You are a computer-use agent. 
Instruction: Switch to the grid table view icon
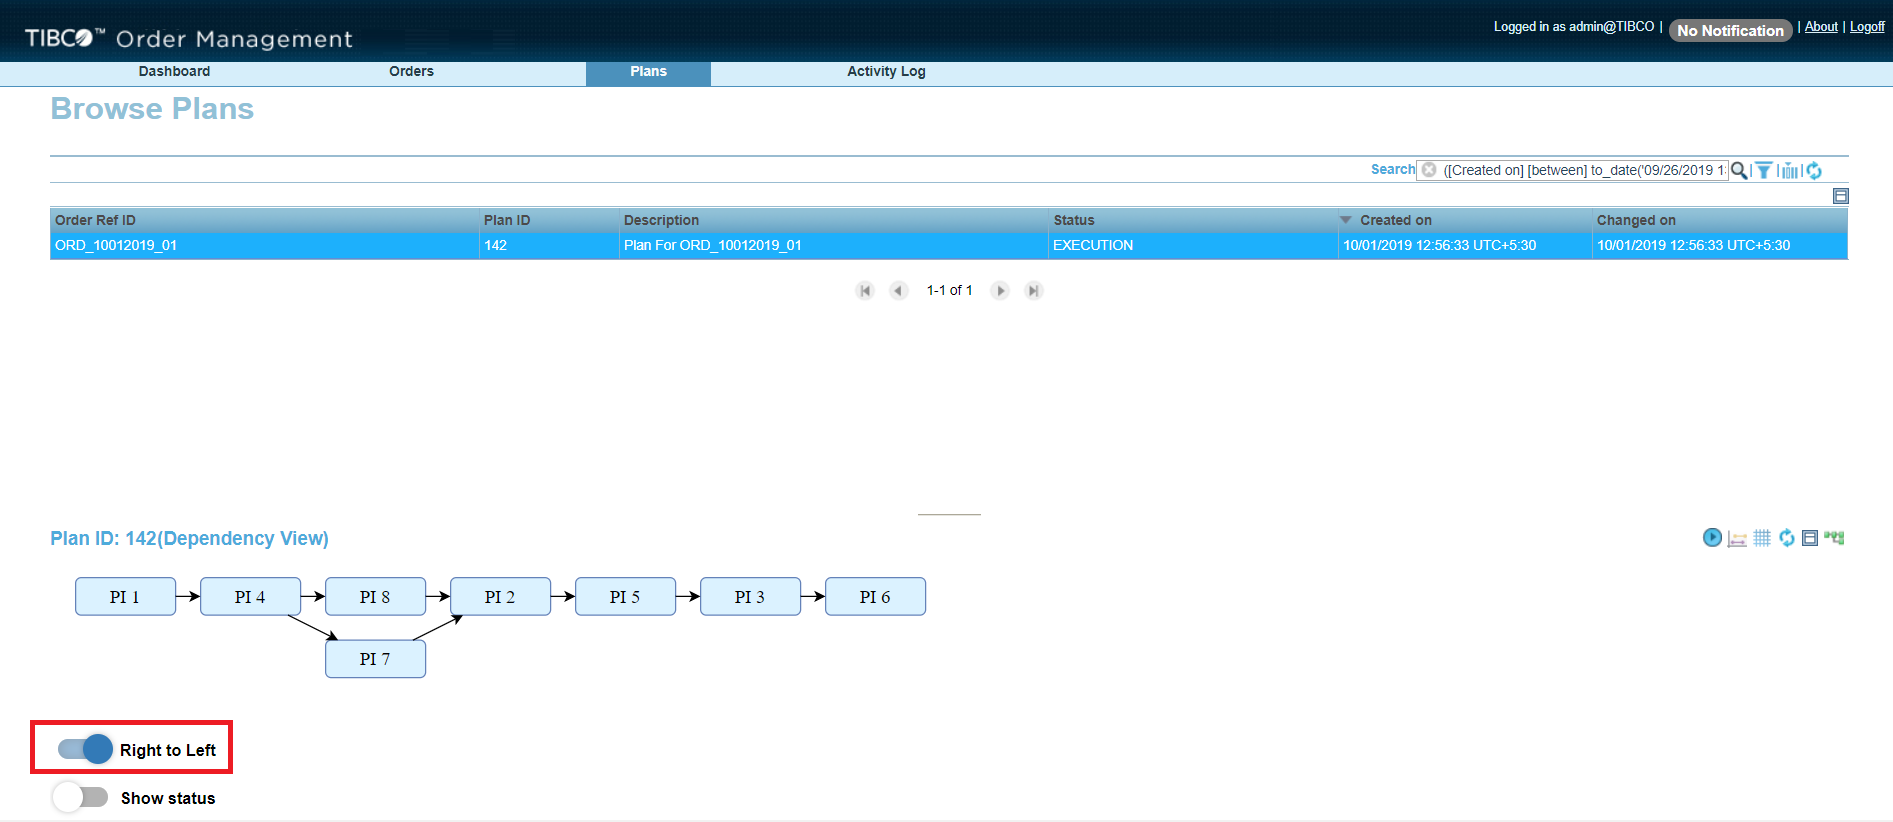tap(1762, 538)
